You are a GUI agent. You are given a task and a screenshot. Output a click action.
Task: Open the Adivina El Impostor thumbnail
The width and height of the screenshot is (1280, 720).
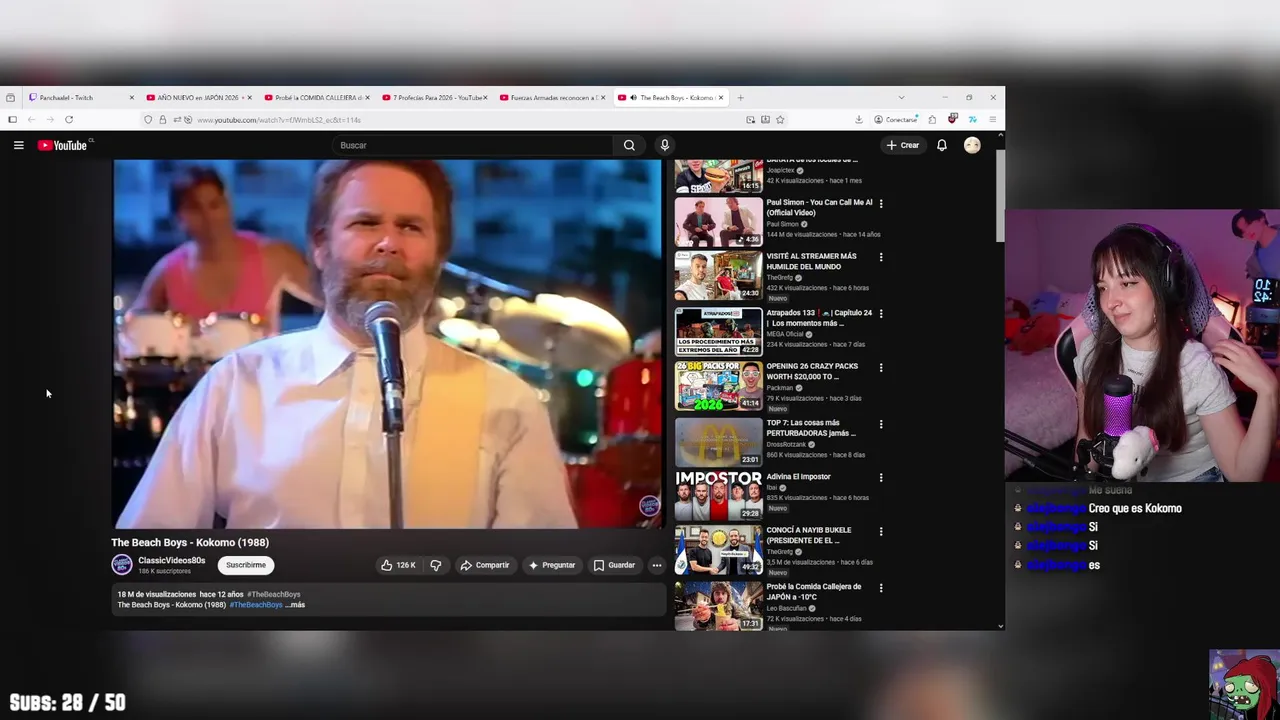pyautogui.click(x=718, y=496)
